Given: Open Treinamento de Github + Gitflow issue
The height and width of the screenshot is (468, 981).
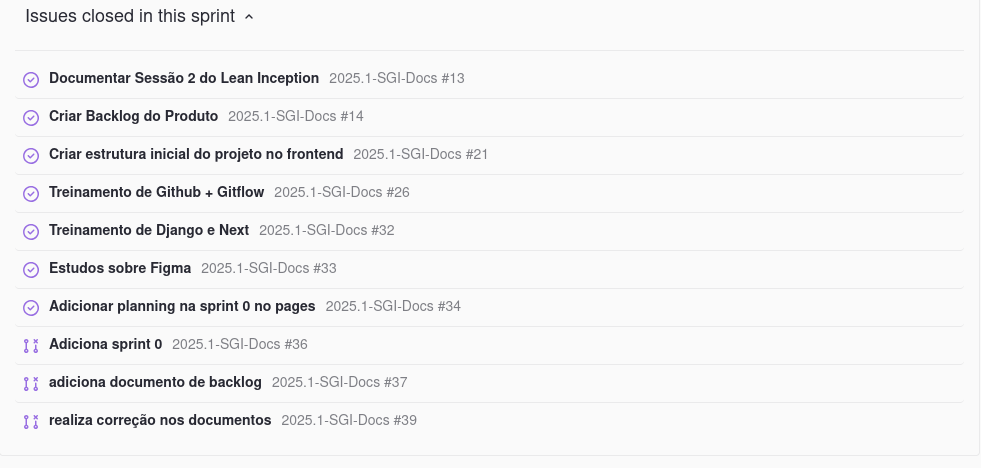Looking at the screenshot, I should 156,192.
